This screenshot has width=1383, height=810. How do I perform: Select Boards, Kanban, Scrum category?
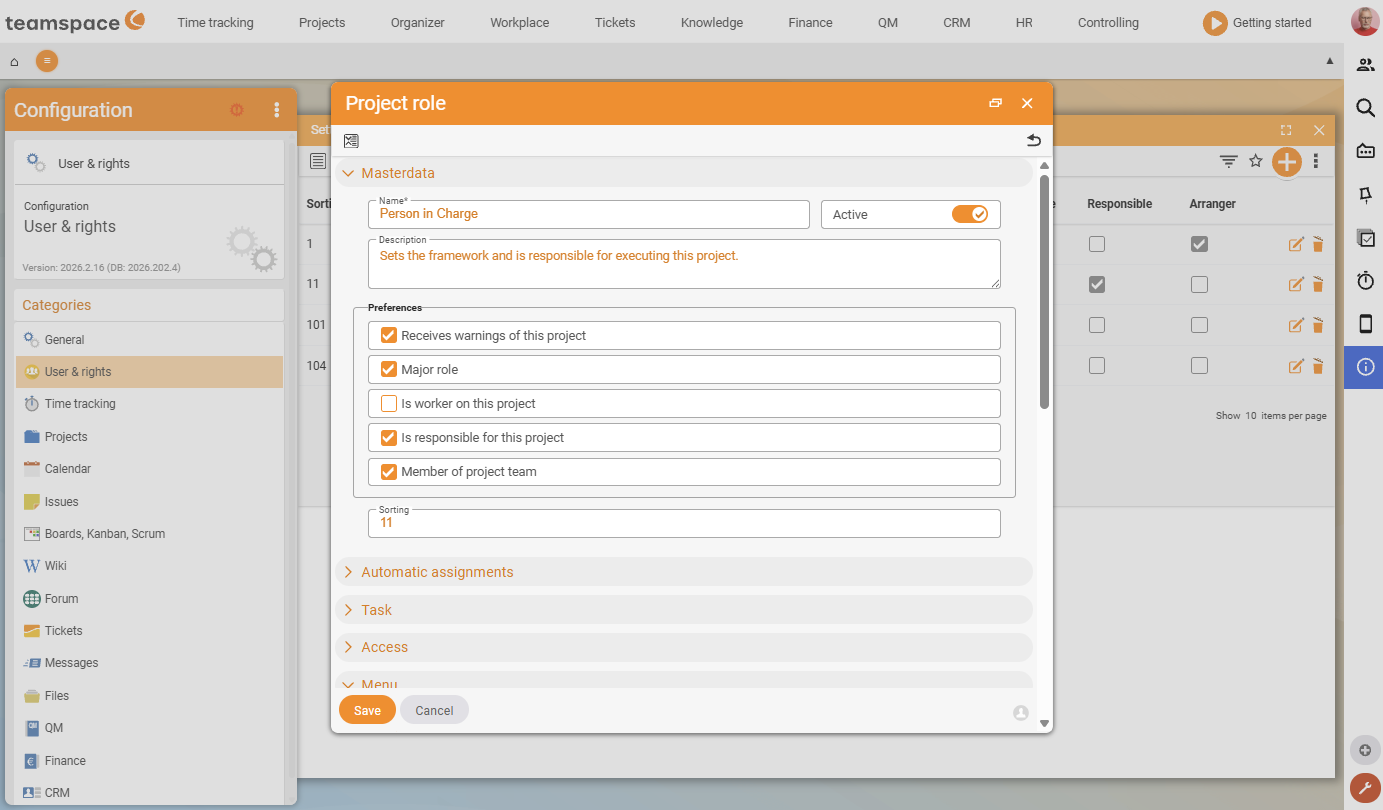click(x=150, y=534)
